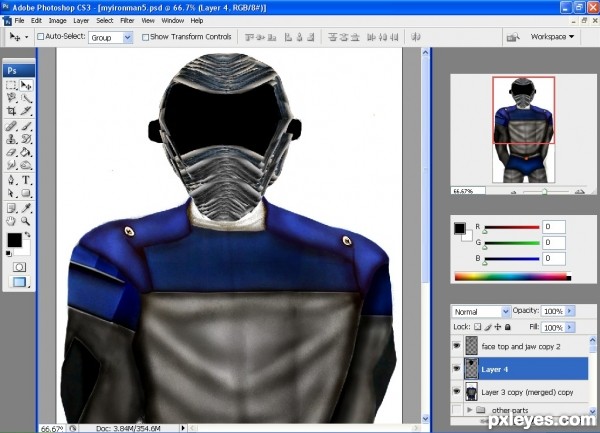Open the Auto-Select Group dropdown
Viewport: 600px width, 433px height.
click(x=128, y=37)
